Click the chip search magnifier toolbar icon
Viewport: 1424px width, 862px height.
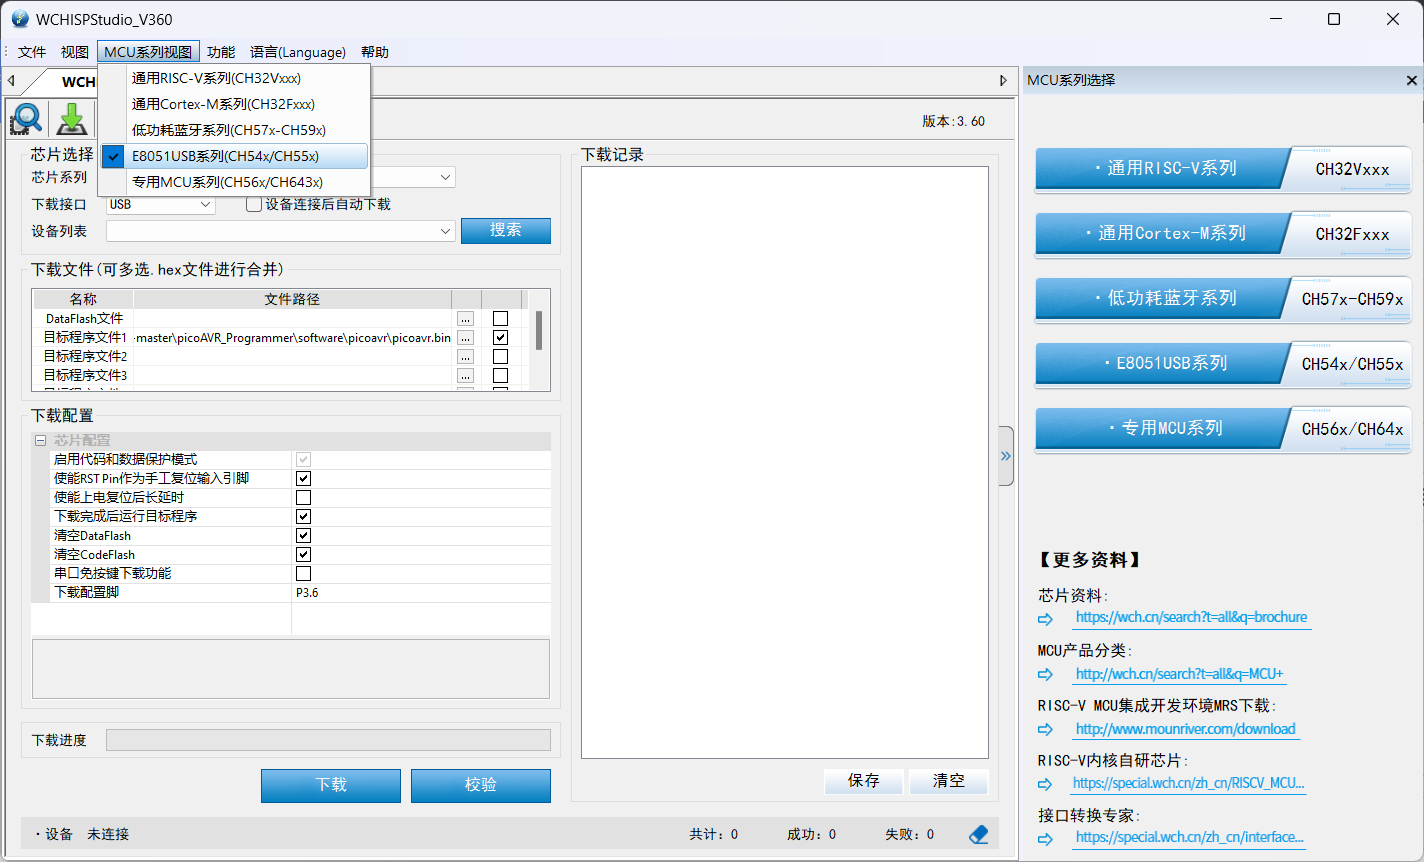click(x=26, y=118)
